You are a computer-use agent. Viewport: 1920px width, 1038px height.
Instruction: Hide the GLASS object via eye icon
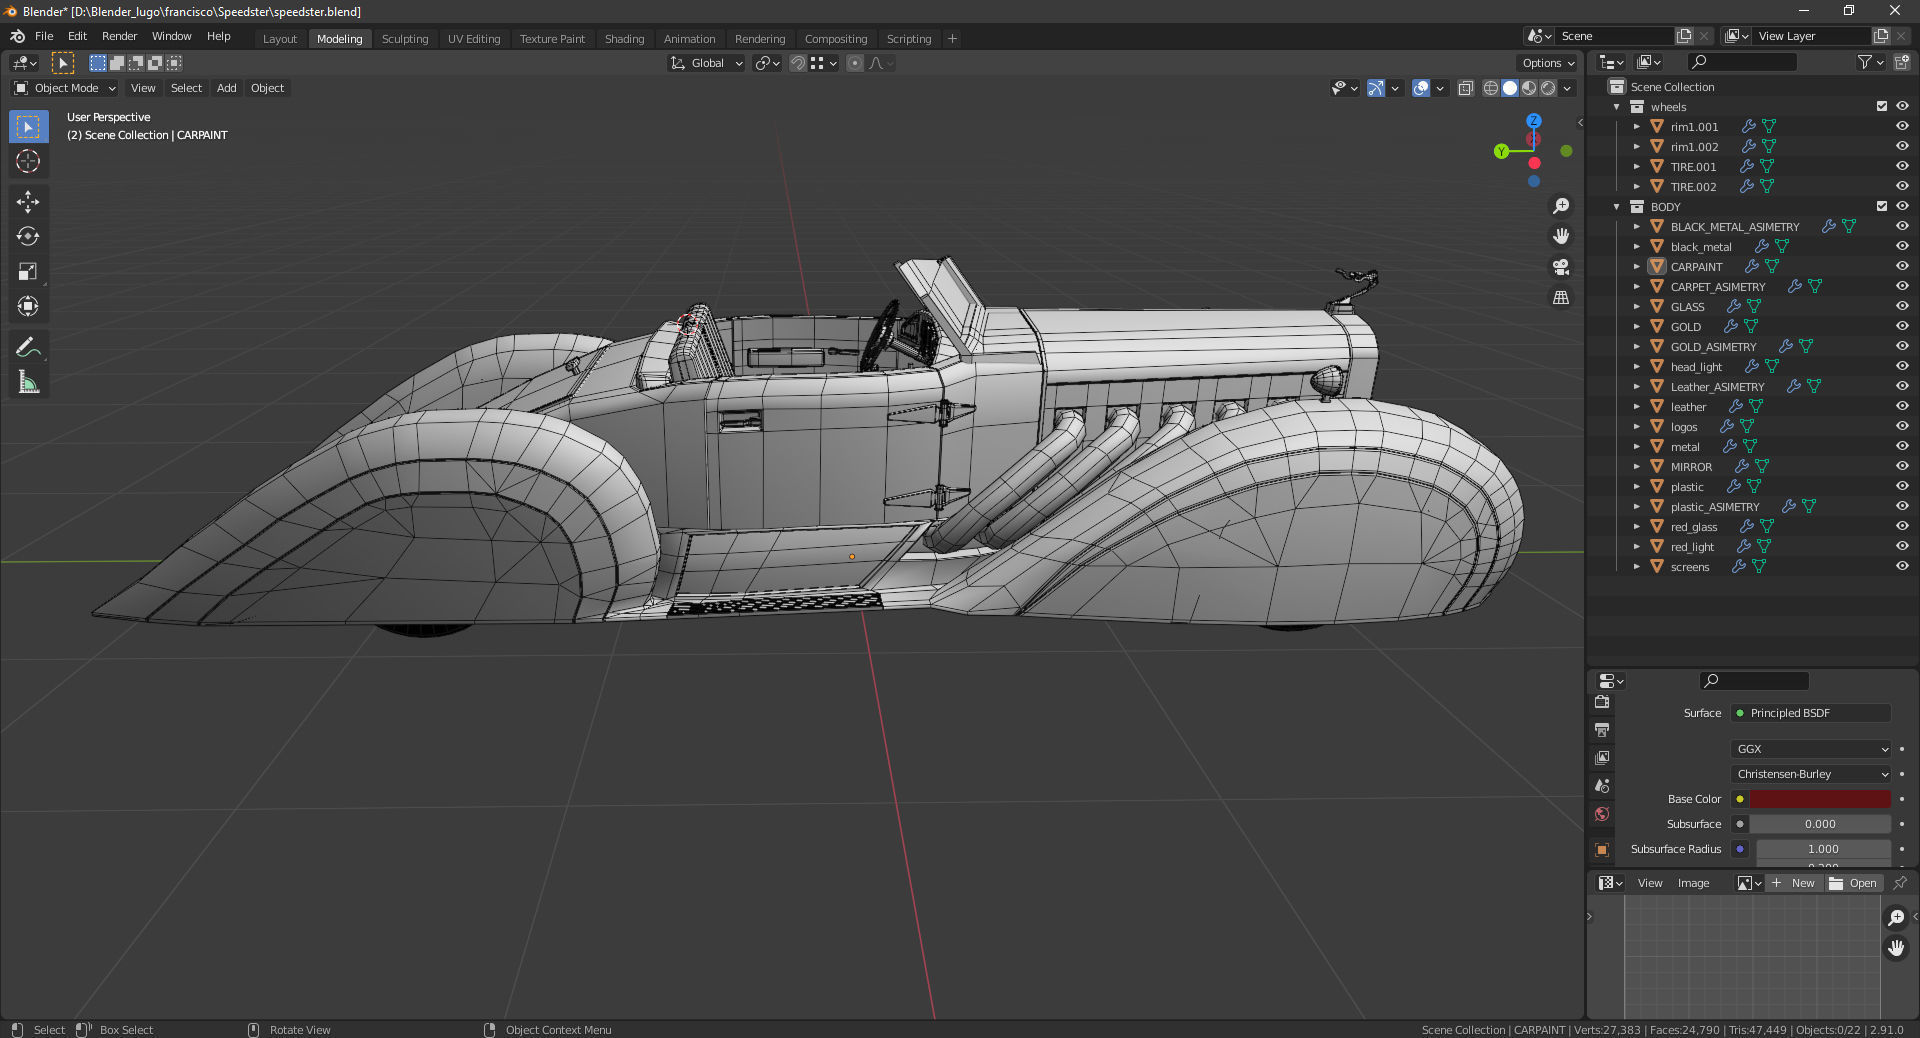1902,307
